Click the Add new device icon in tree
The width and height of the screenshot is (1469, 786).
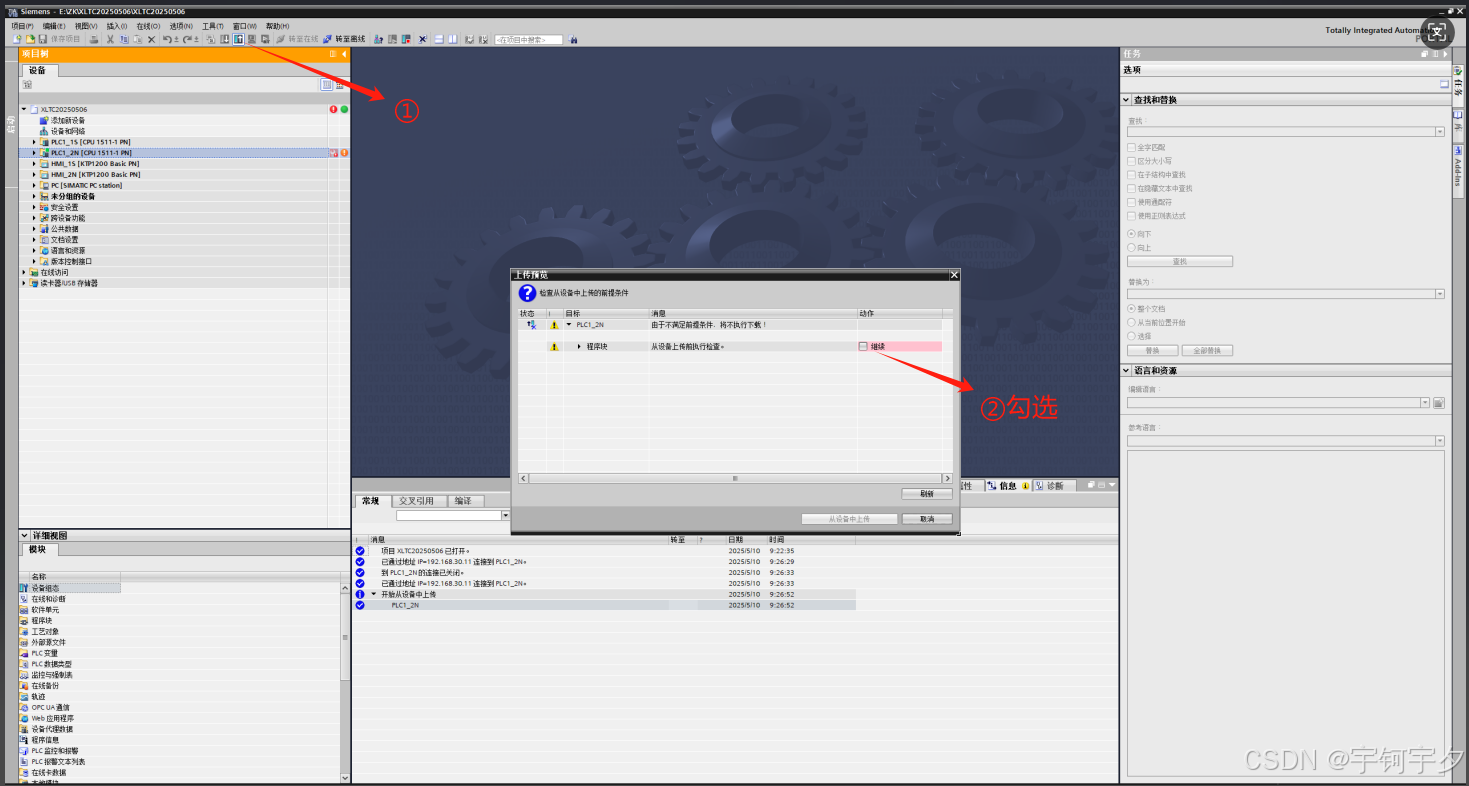click(x=44, y=120)
